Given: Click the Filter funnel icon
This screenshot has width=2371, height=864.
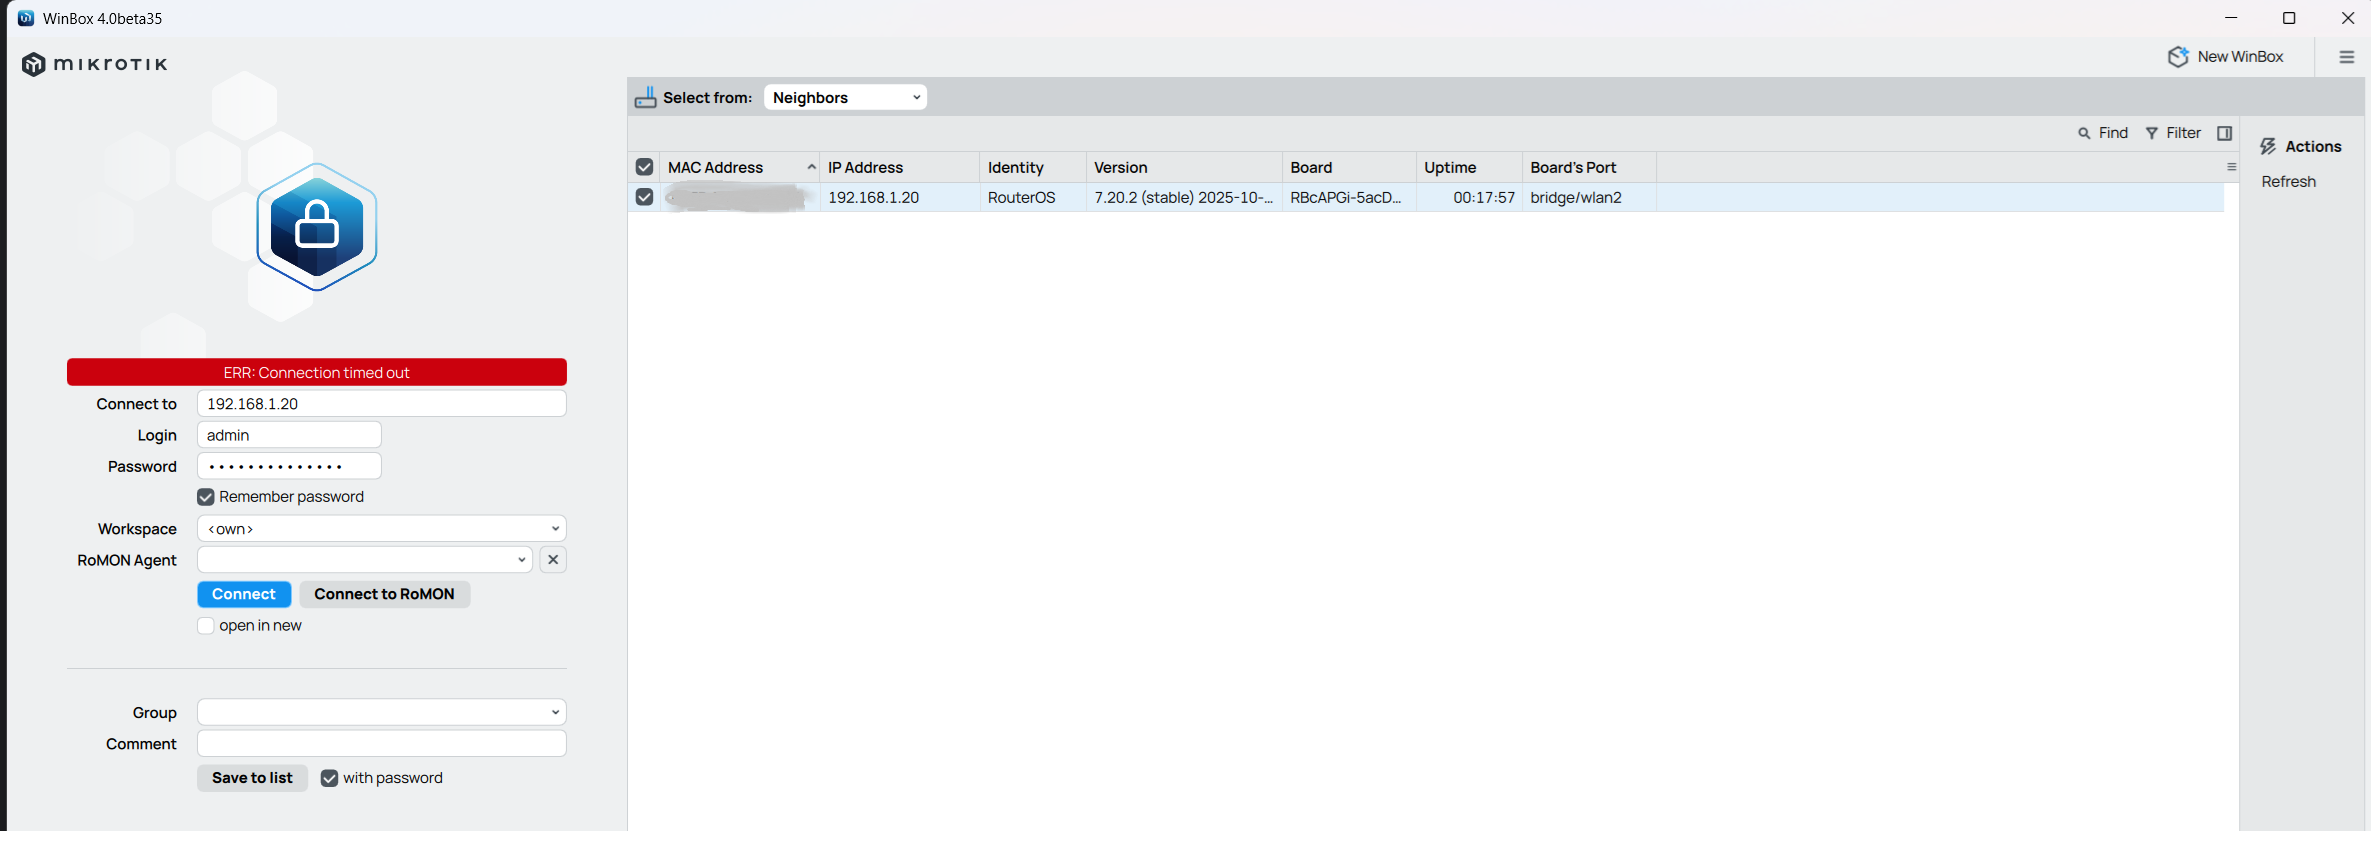Looking at the screenshot, I should 2152,133.
